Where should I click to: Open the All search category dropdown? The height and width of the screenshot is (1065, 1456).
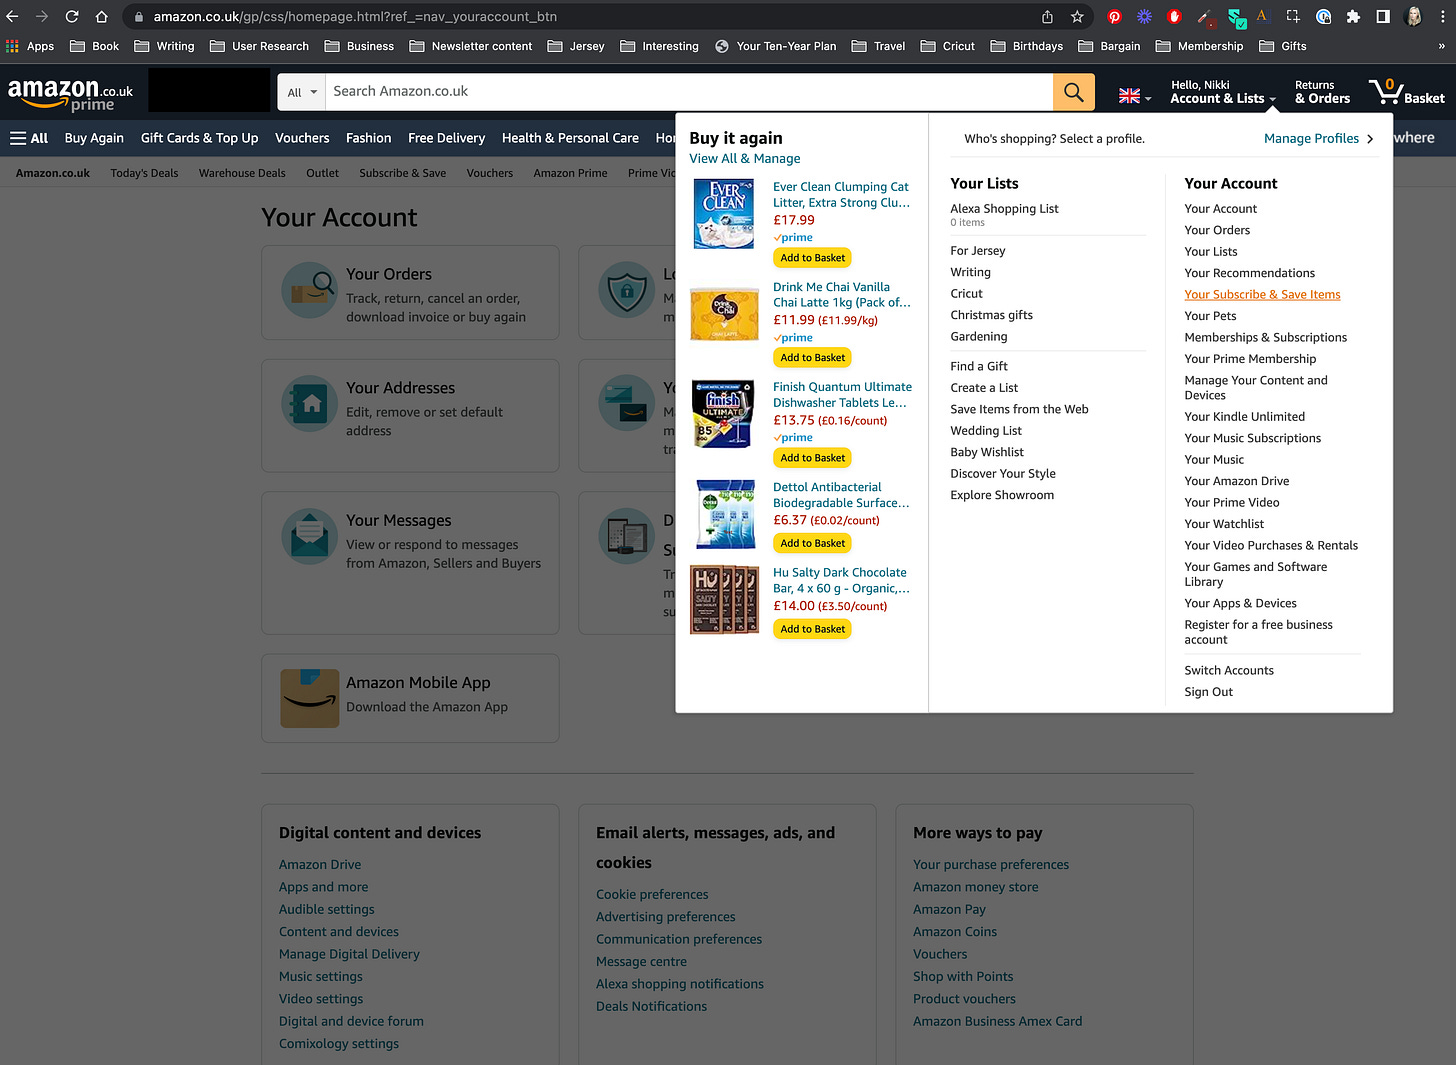[302, 92]
